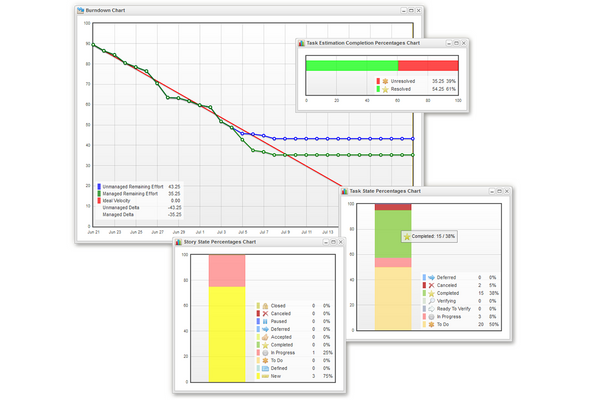
Task: Click the green Resolved swatch in estimation legend
Action: (x=378, y=89)
